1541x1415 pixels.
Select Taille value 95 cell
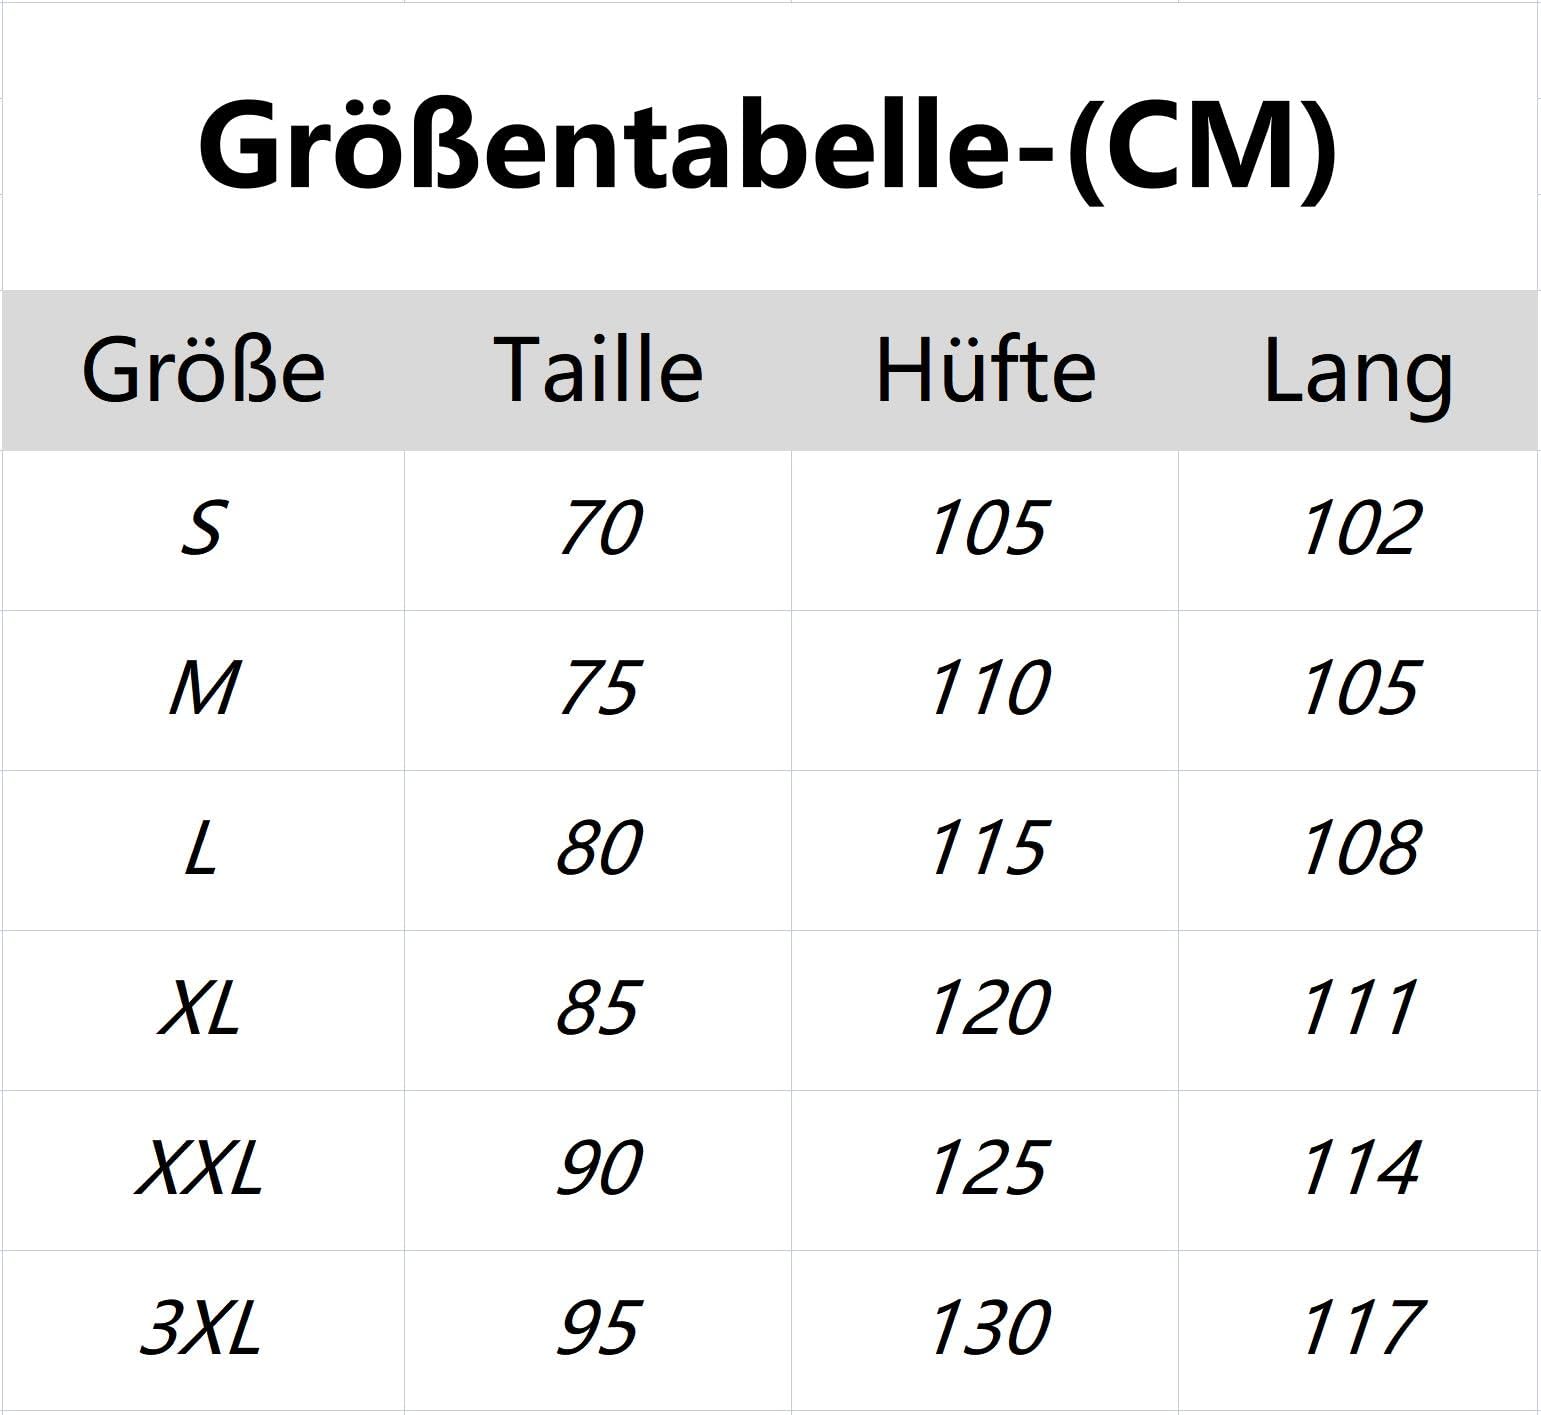coord(598,1330)
